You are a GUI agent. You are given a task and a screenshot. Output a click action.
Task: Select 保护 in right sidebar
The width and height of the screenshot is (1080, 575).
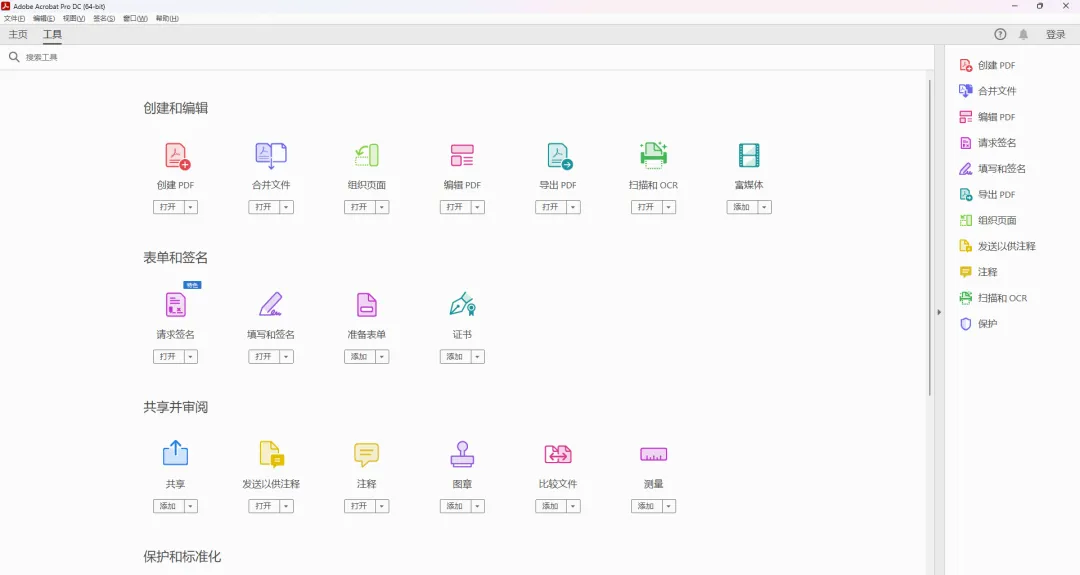[979, 324]
